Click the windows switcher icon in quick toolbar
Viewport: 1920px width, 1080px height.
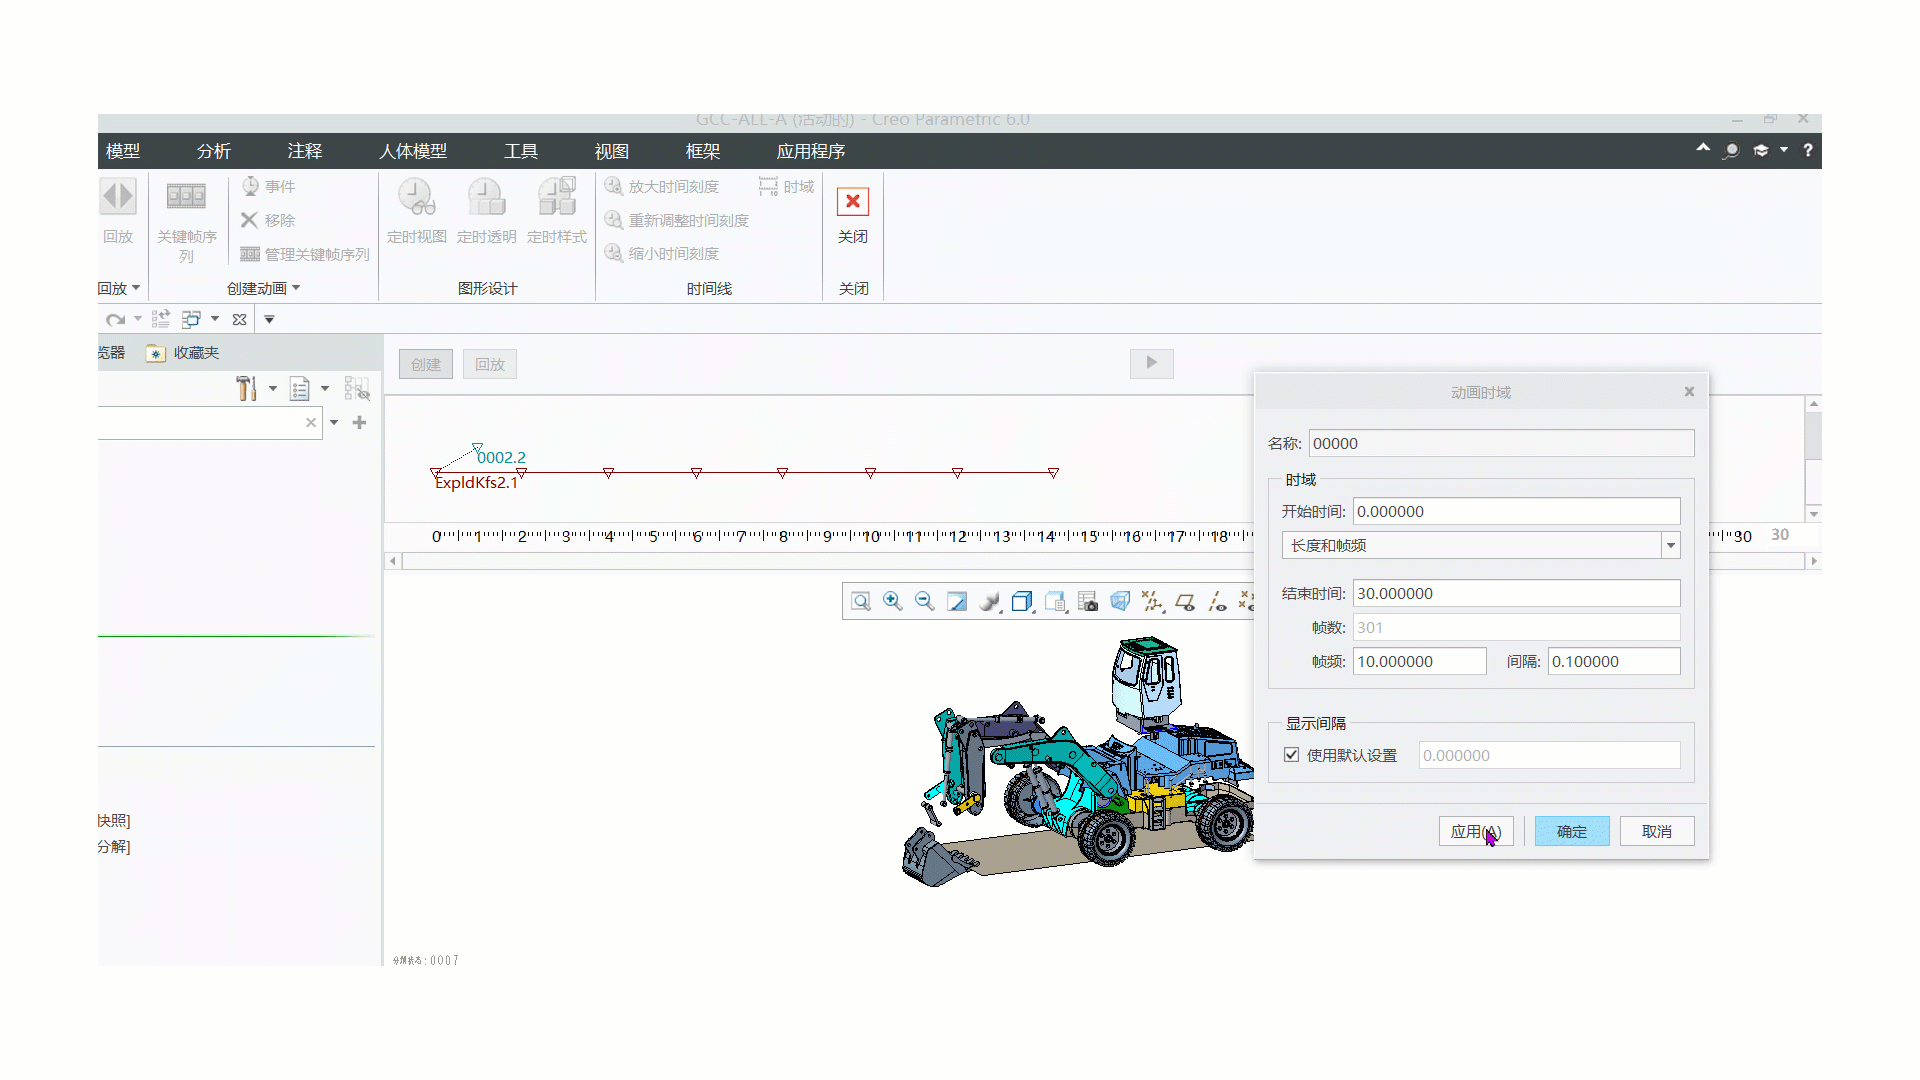(x=191, y=319)
